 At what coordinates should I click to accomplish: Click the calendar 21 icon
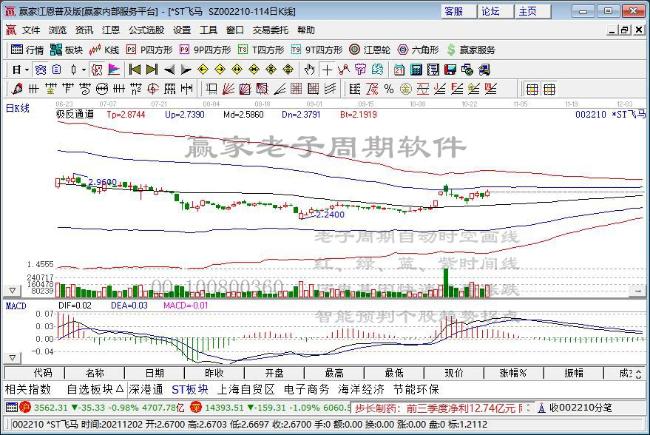click(x=399, y=70)
